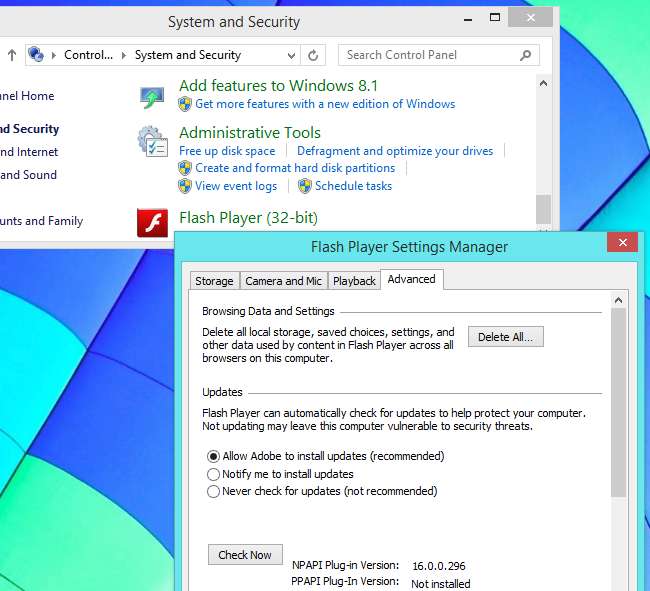Select Allow Adobe to install updates

coord(213,456)
